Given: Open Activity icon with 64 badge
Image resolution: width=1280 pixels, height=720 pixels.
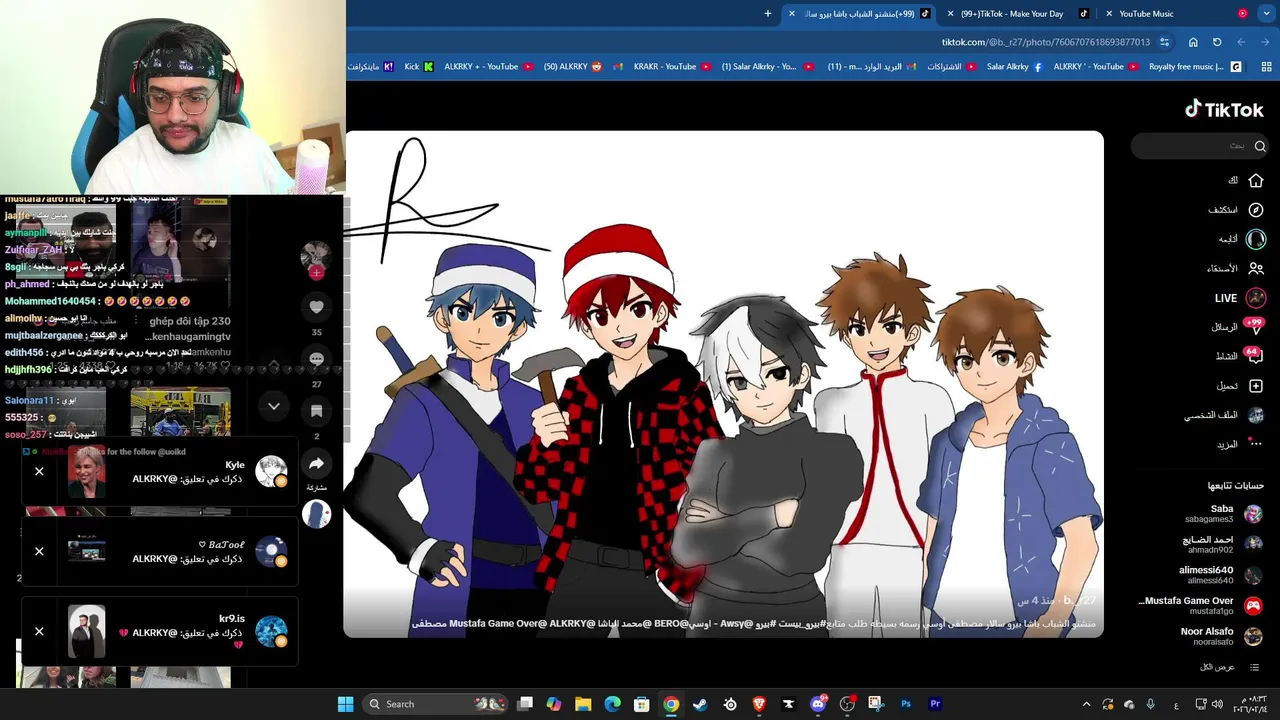Looking at the screenshot, I should [x=1255, y=356].
